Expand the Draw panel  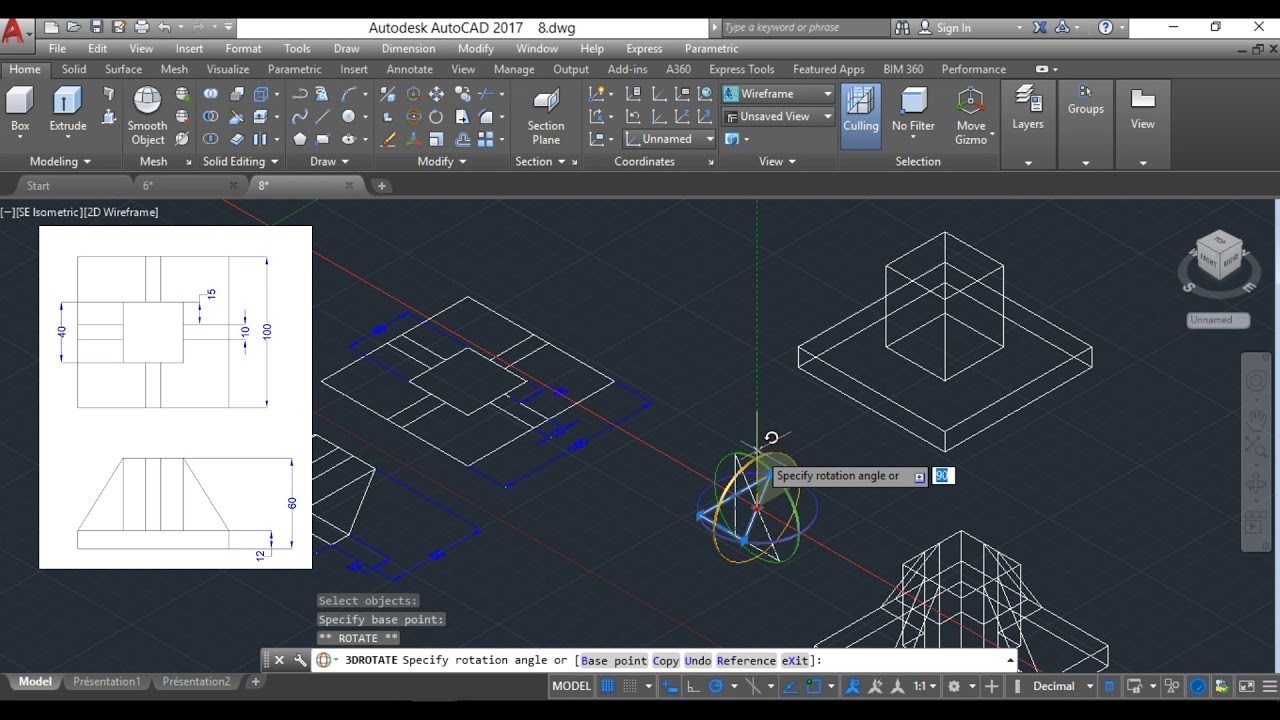329,161
